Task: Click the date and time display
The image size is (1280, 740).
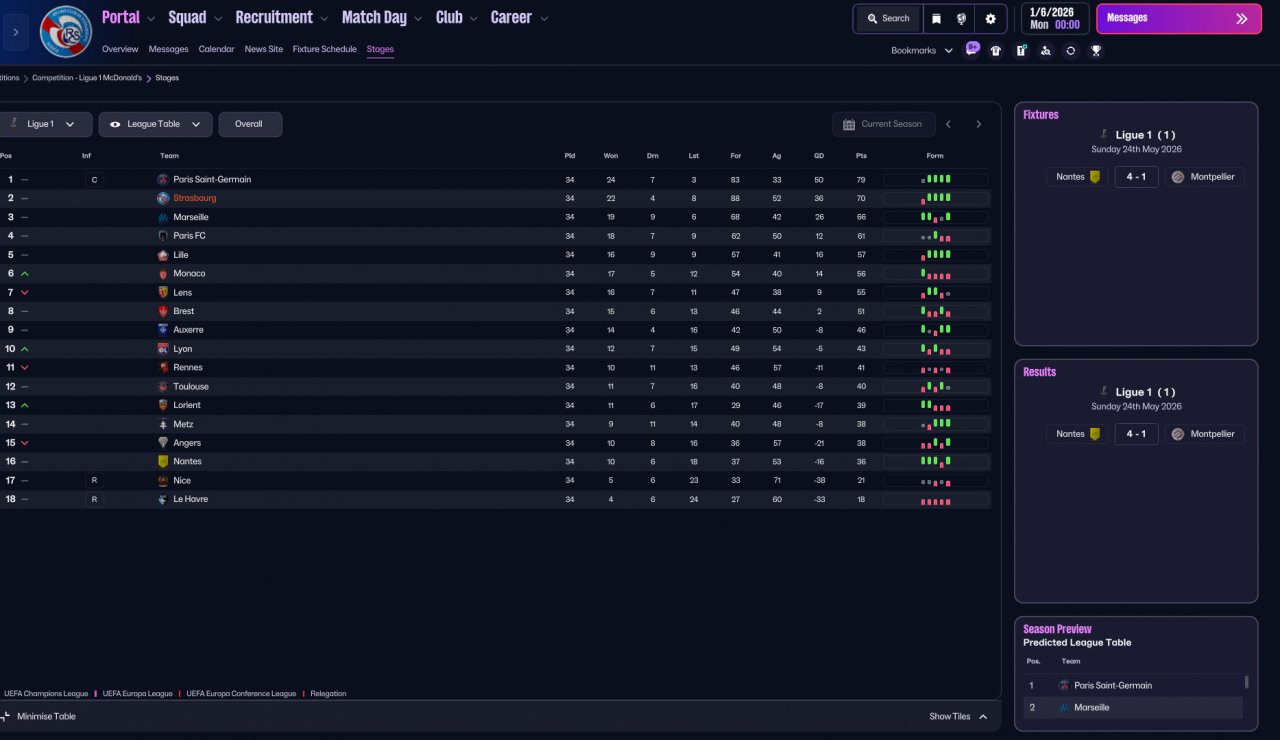Action: pos(1055,18)
